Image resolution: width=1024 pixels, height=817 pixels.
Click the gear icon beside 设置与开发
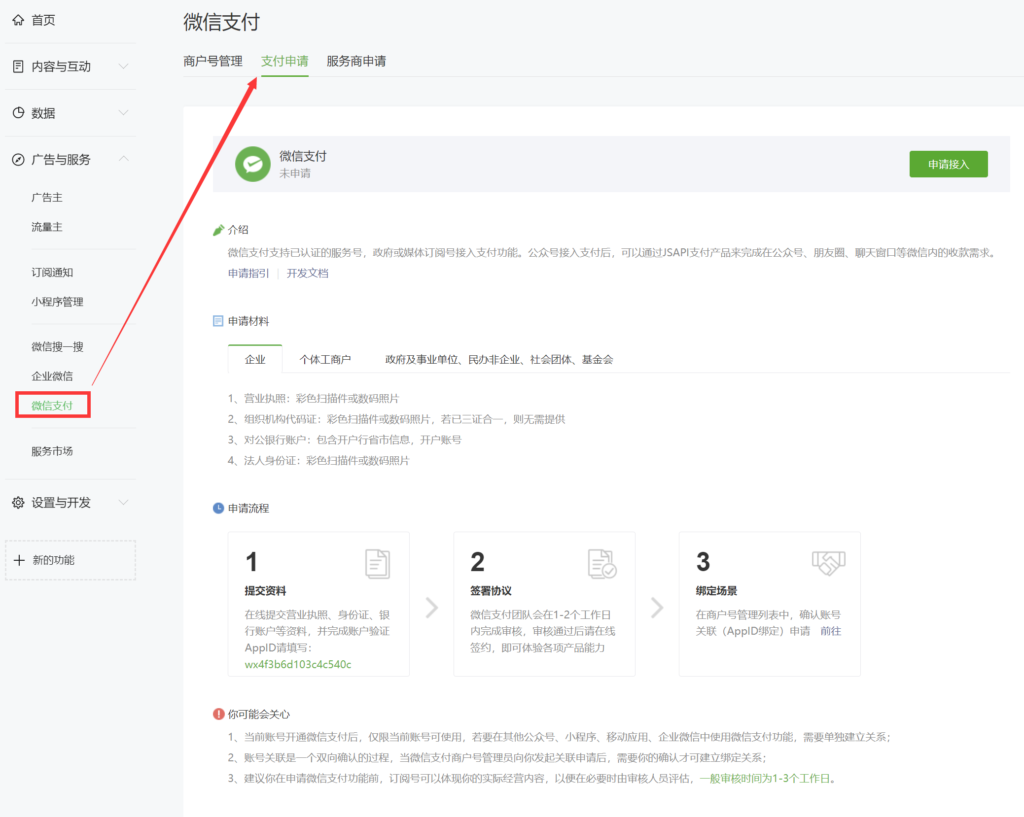click(x=18, y=502)
